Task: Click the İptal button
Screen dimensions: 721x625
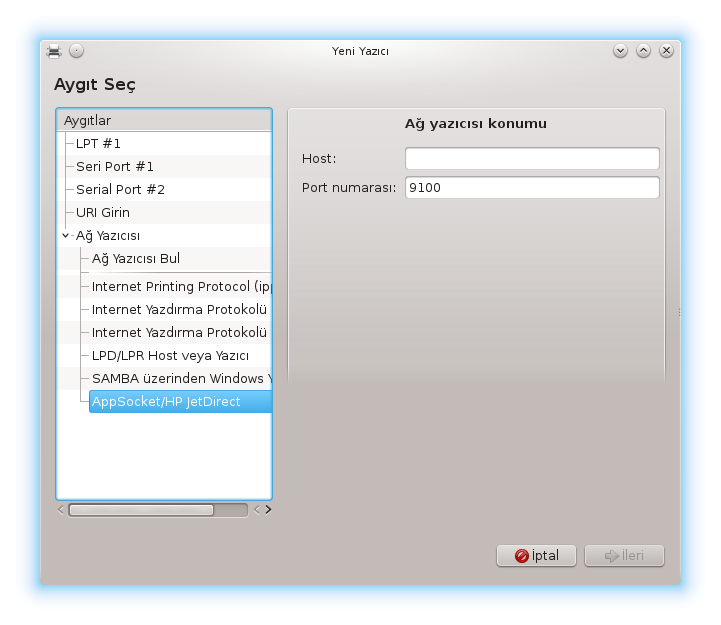Action: [x=536, y=556]
